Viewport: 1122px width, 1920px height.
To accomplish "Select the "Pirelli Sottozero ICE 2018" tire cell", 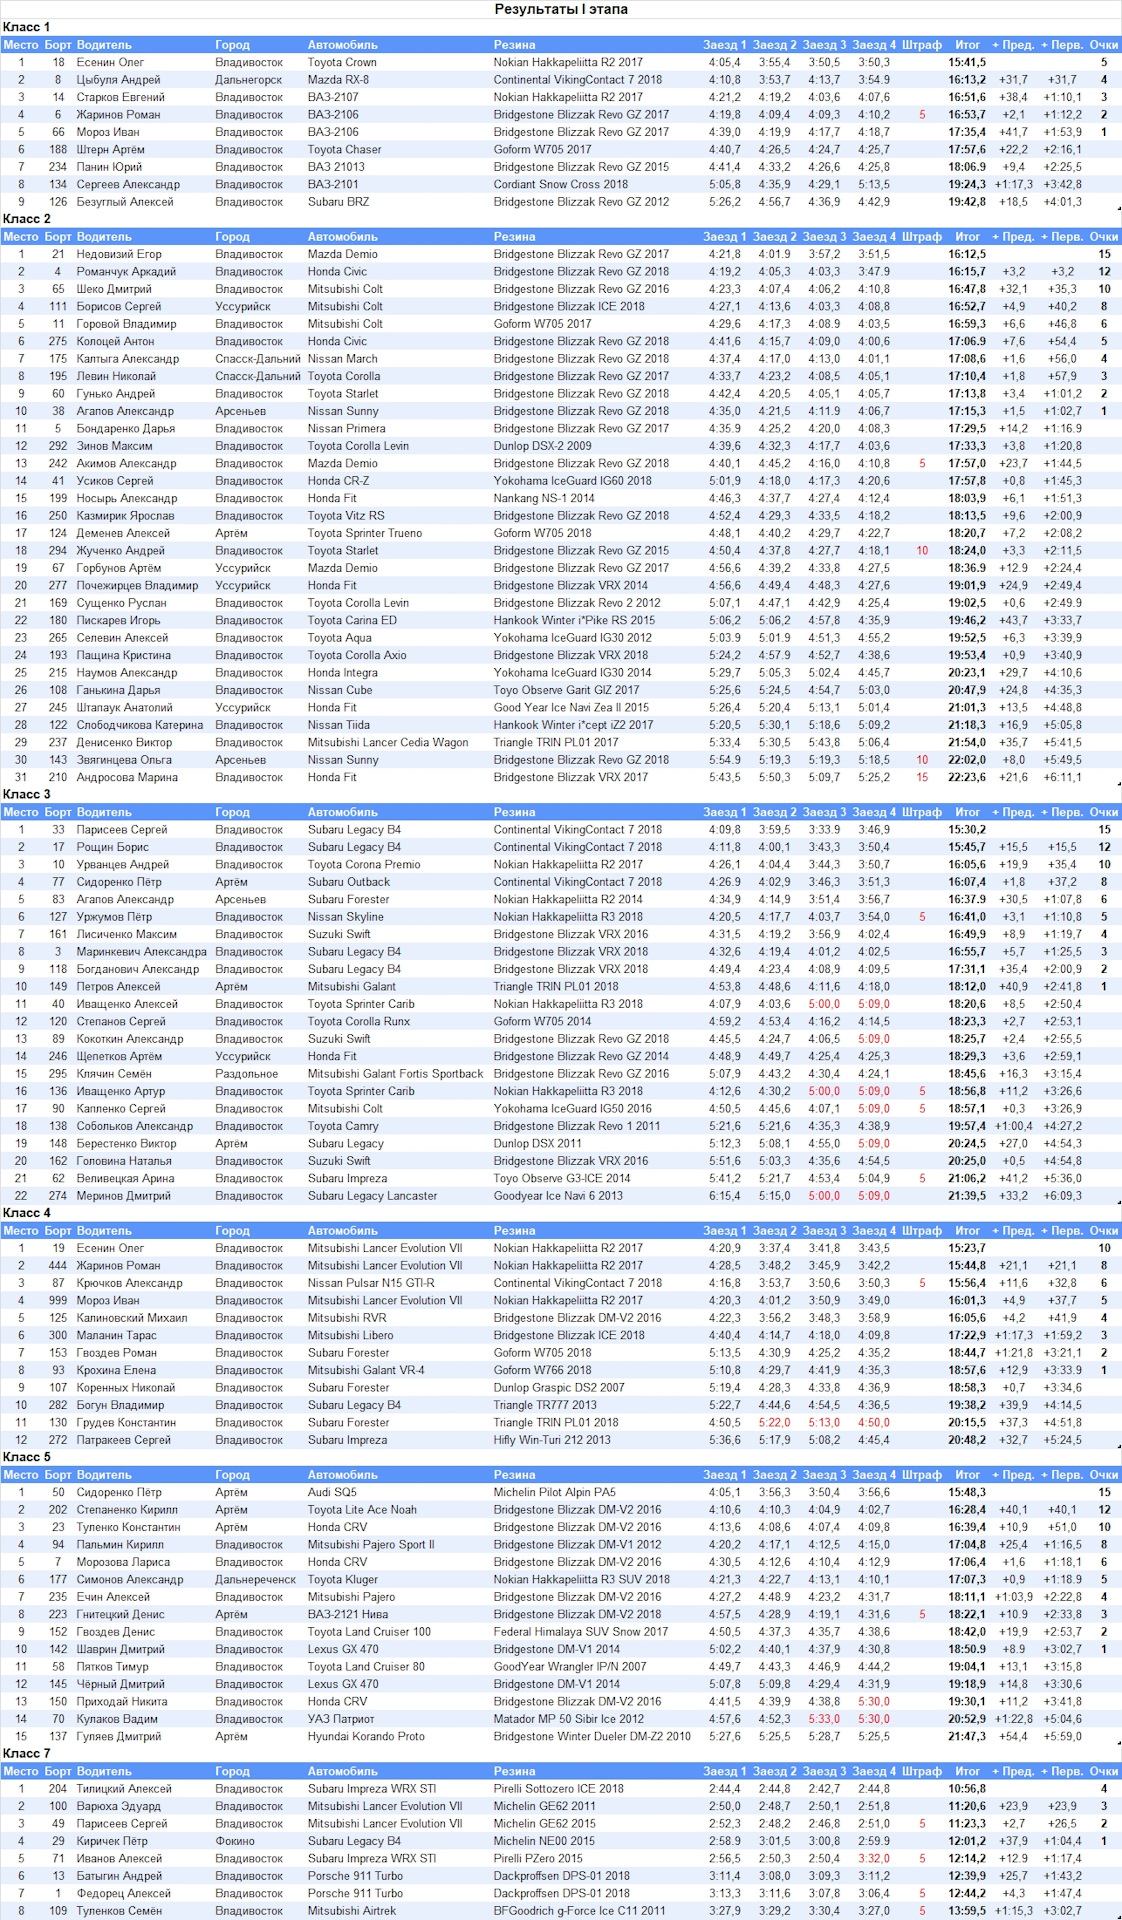I will (x=558, y=1789).
